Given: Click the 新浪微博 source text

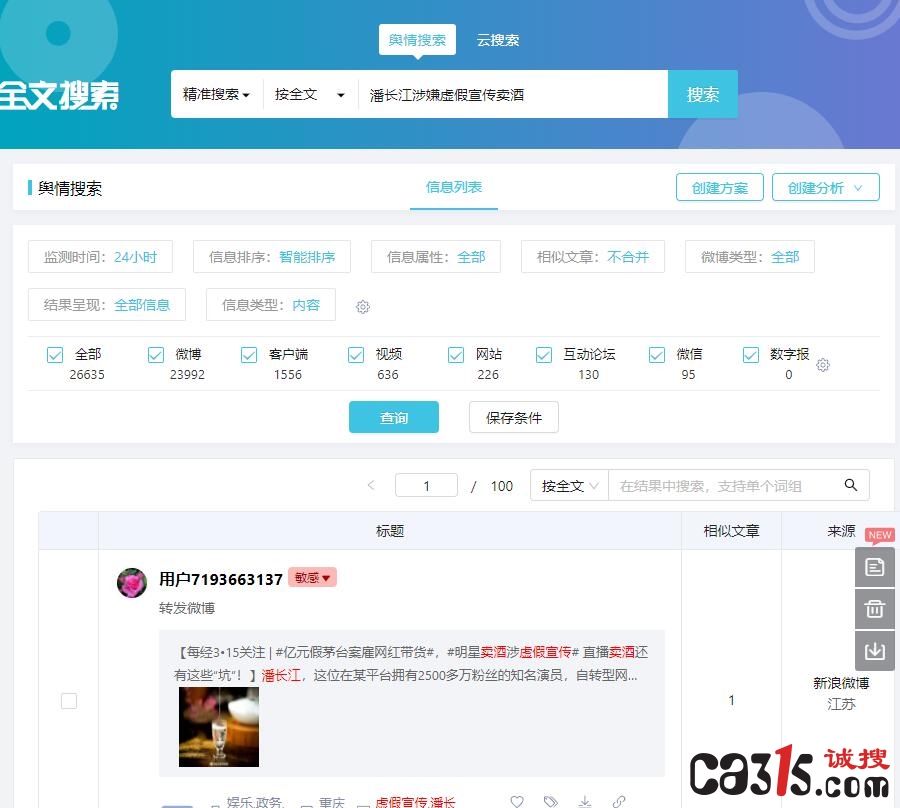Looking at the screenshot, I should [841, 683].
